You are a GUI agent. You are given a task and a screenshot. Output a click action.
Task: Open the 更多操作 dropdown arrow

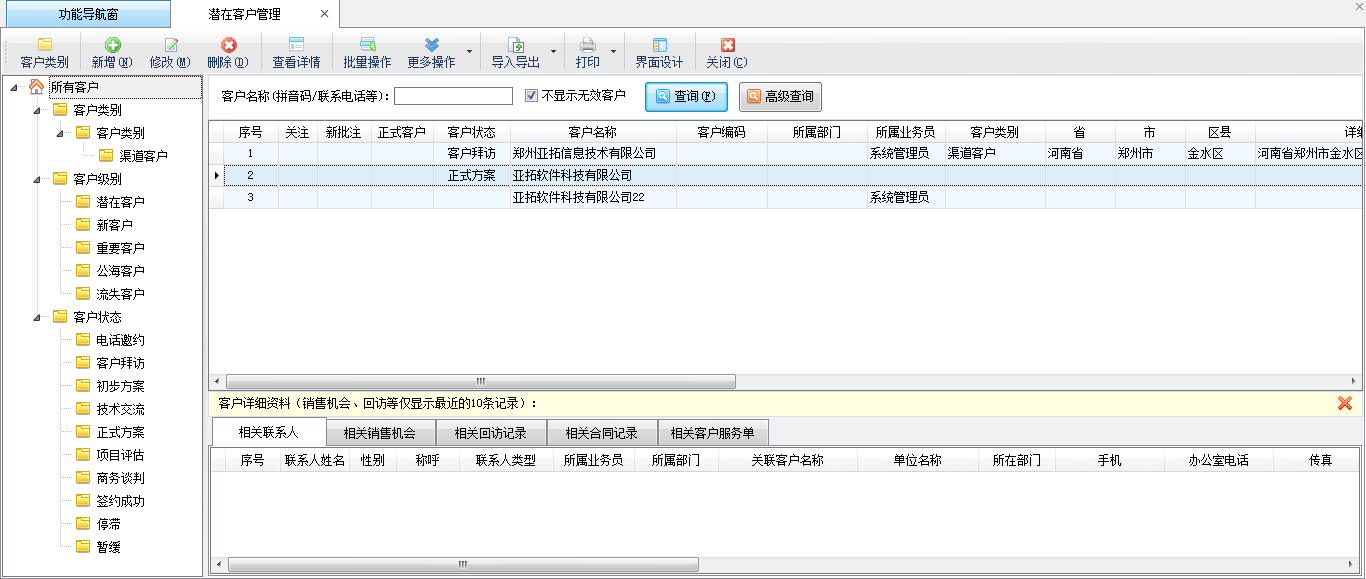click(469, 52)
